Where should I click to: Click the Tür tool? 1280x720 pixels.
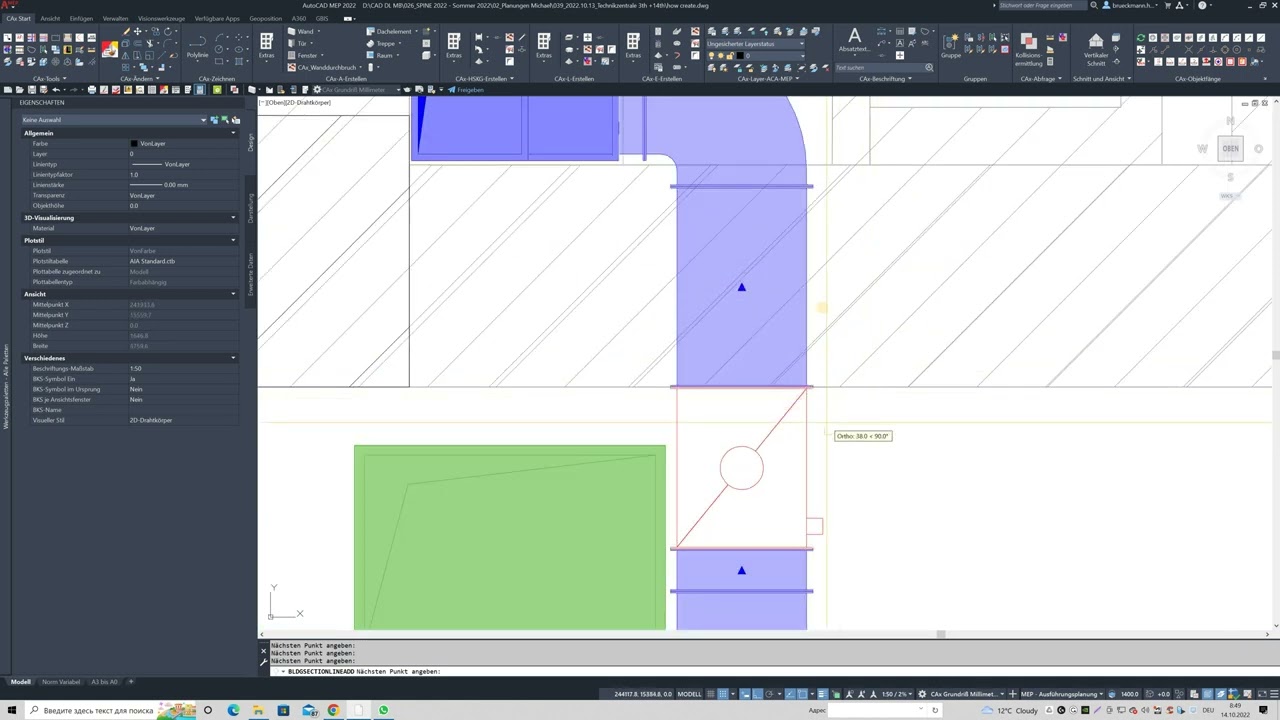pyautogui.click(x=299, y=43)
